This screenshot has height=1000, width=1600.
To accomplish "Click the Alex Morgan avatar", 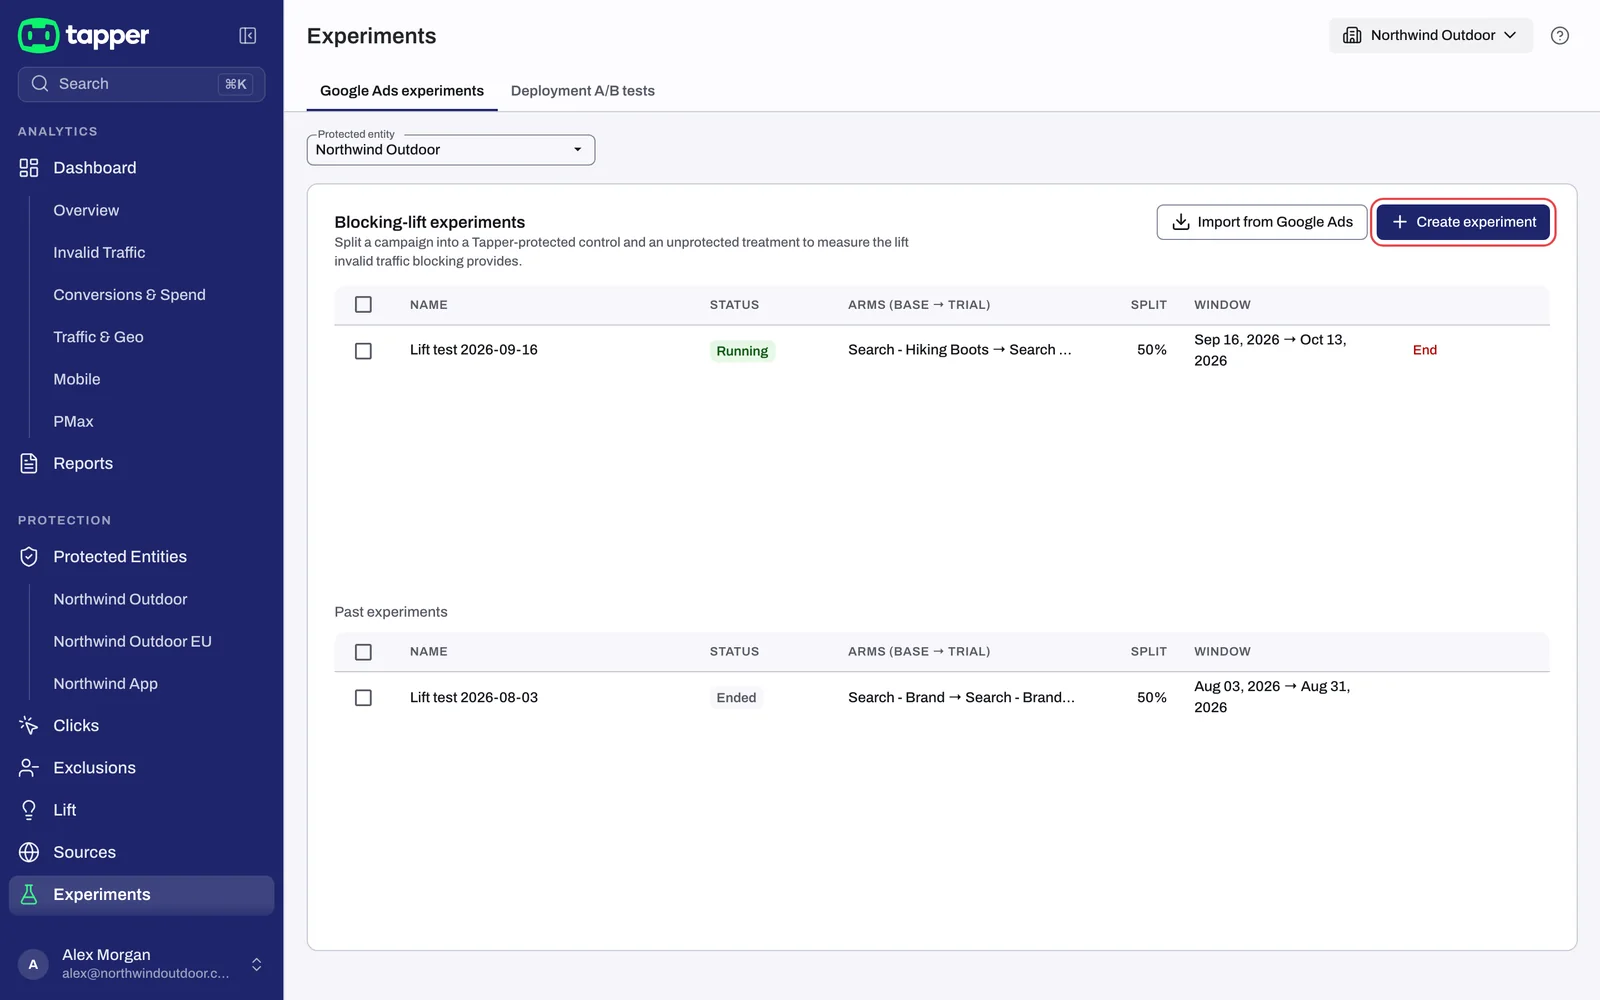I will [33, 964].
